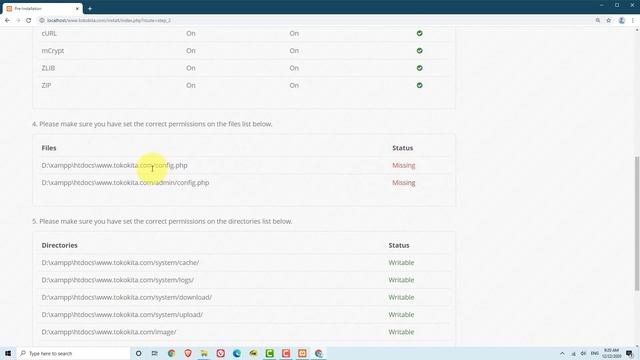
Task: Click the image/ directory path
Action: (109, 332)
